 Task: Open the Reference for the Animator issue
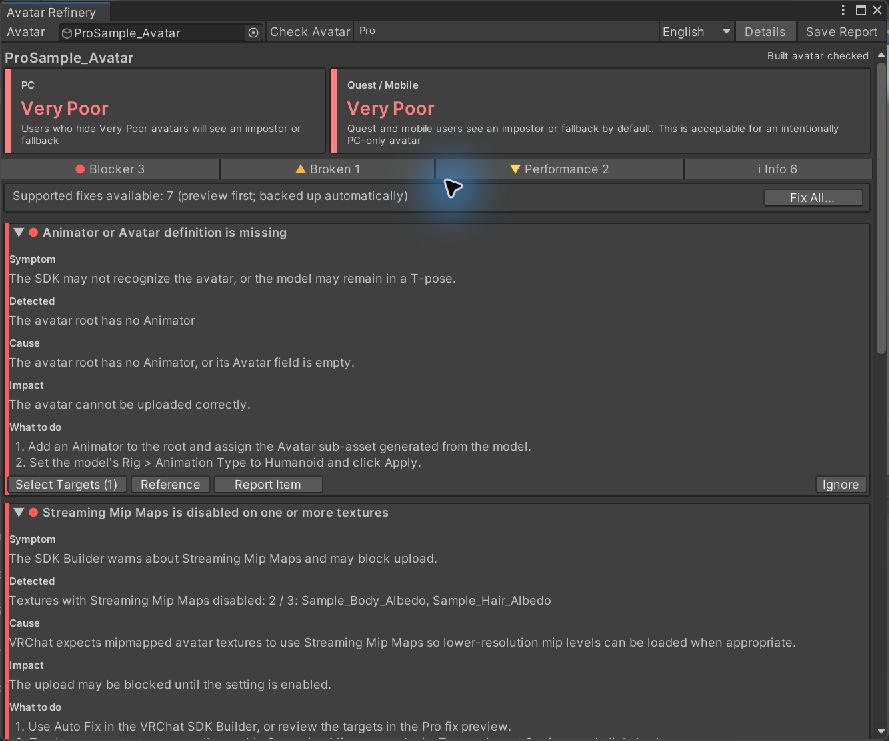pos(170,485)
